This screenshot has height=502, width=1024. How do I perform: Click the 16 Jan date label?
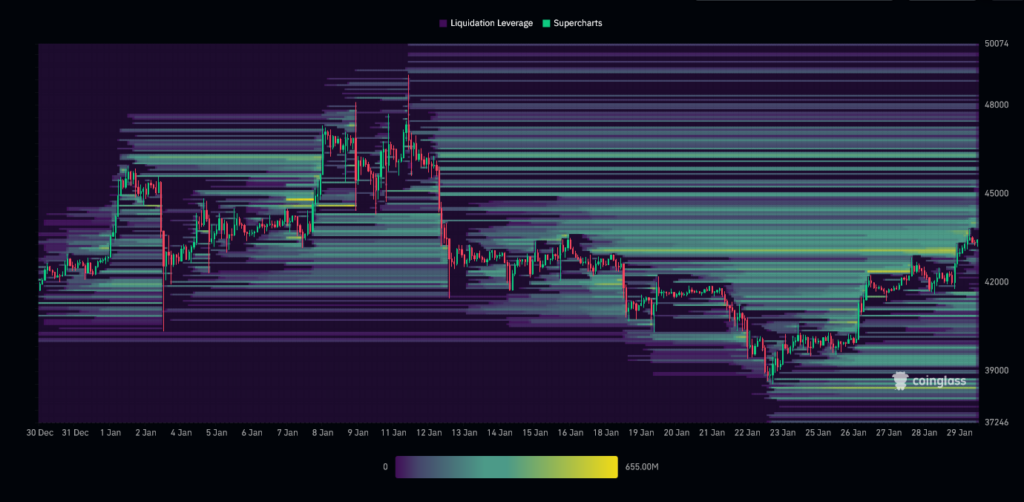click(x=570, y=432)
